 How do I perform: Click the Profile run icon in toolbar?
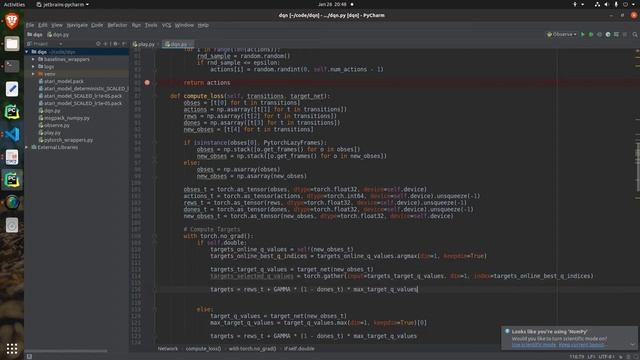click(x=608, y=35)
